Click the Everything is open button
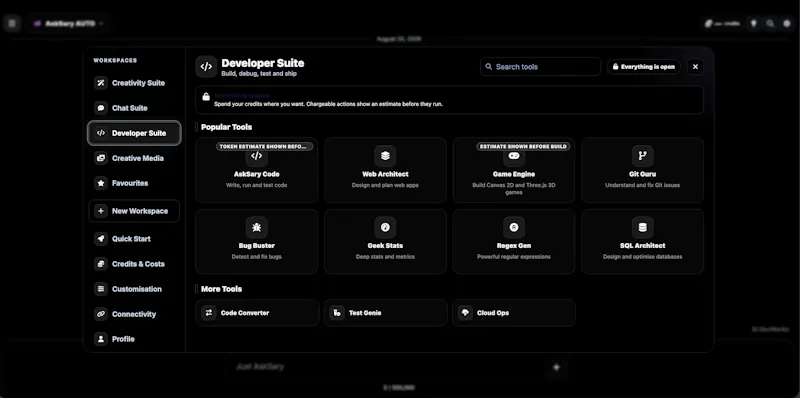Viewport: 800px width, 398px height. pyautogui.click(x=643, y=66)
